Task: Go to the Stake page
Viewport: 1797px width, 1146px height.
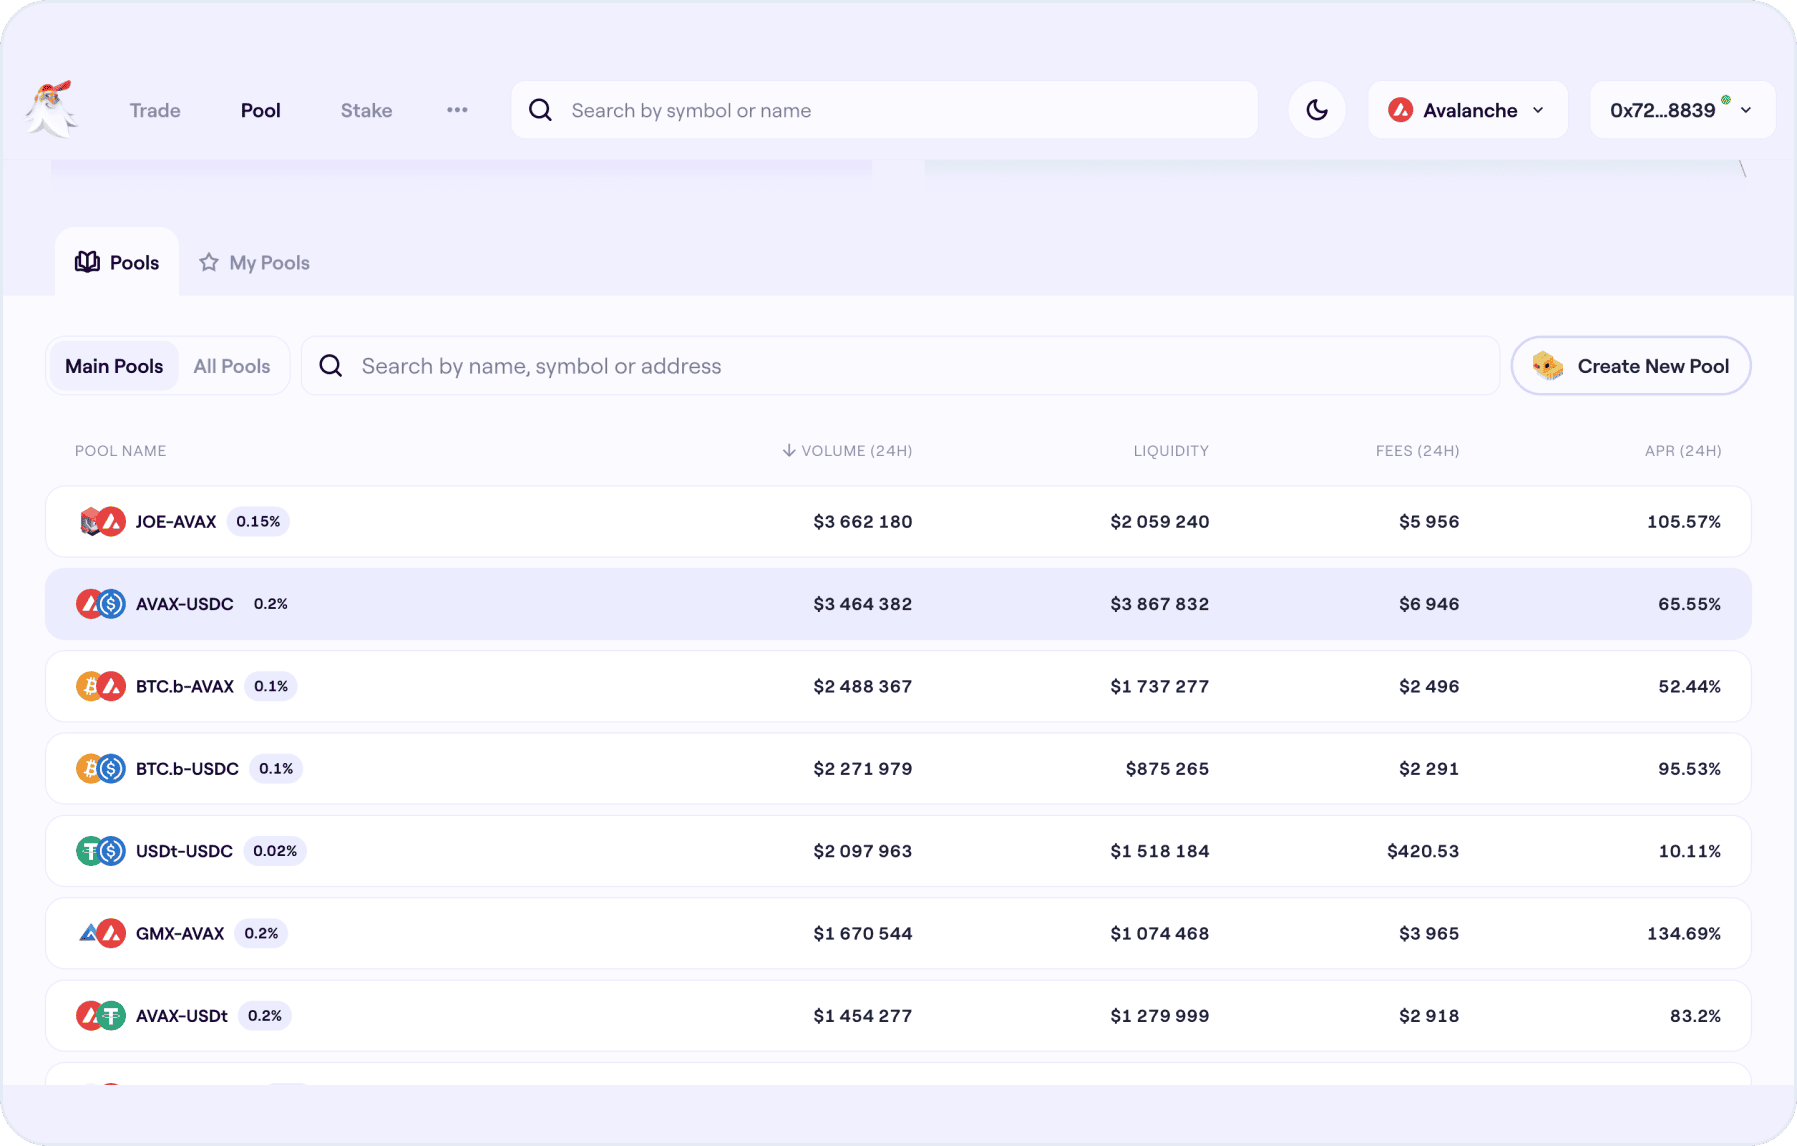Action: click(x=366, y=110)
